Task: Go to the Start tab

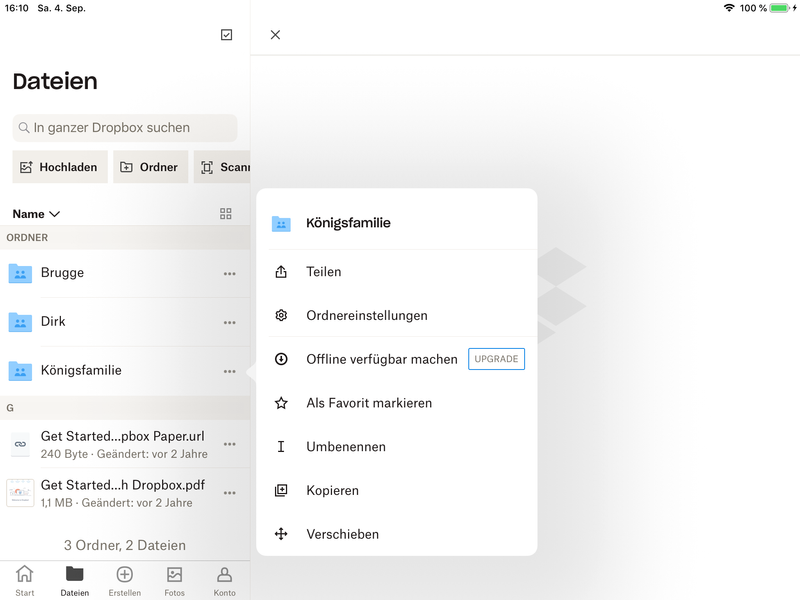Action: point(24,581)
